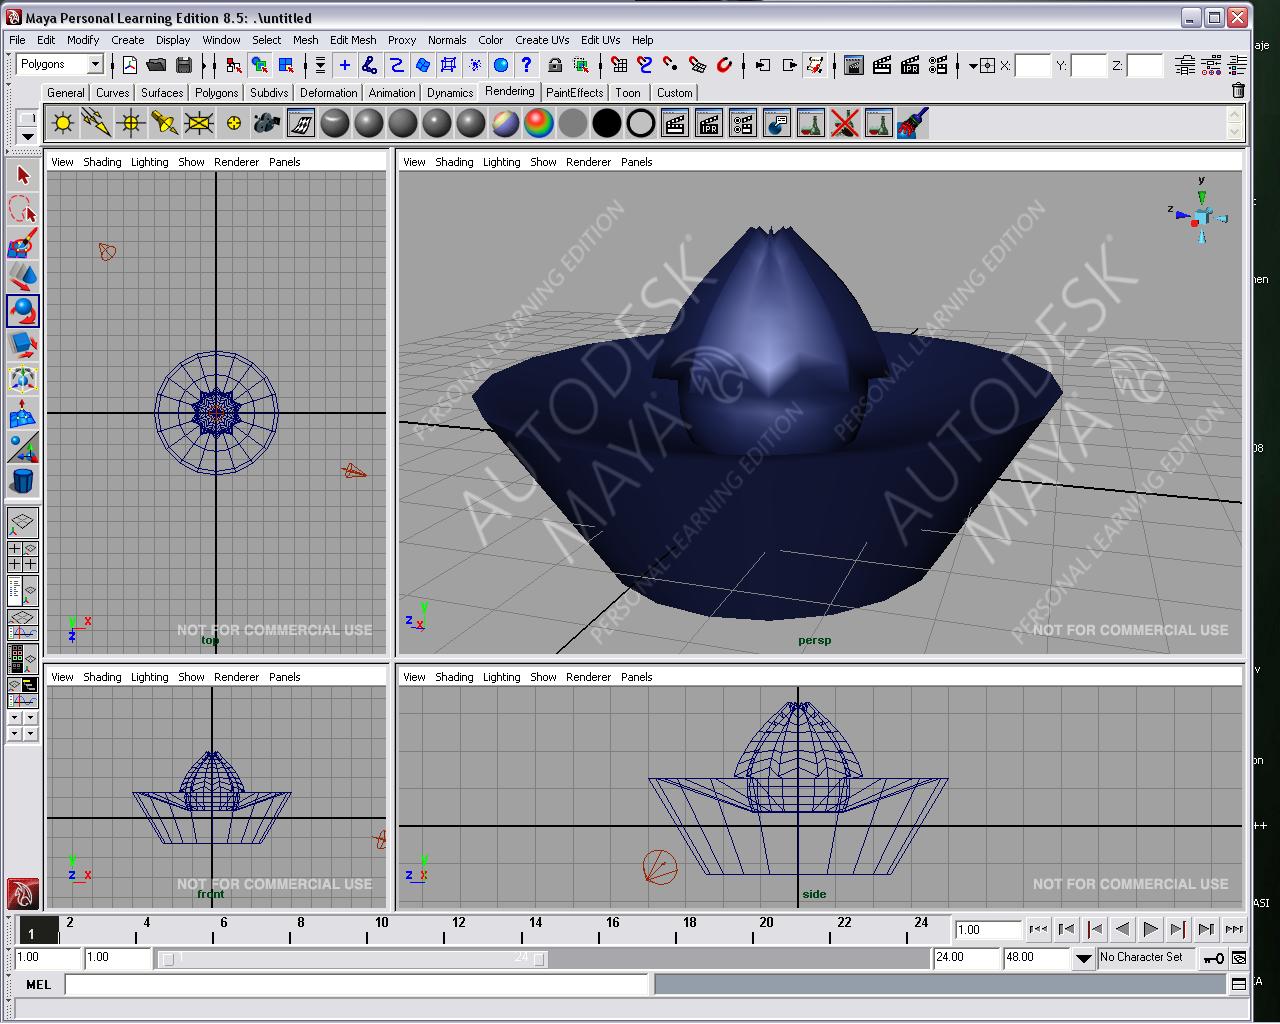
Task: Toggle snap to grids
Action: pos(619,65)
